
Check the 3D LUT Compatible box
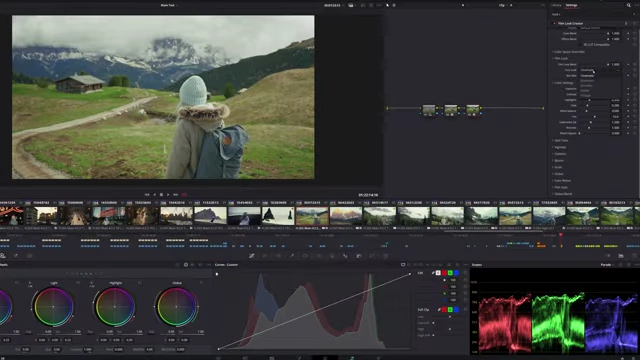click(580, 44)
